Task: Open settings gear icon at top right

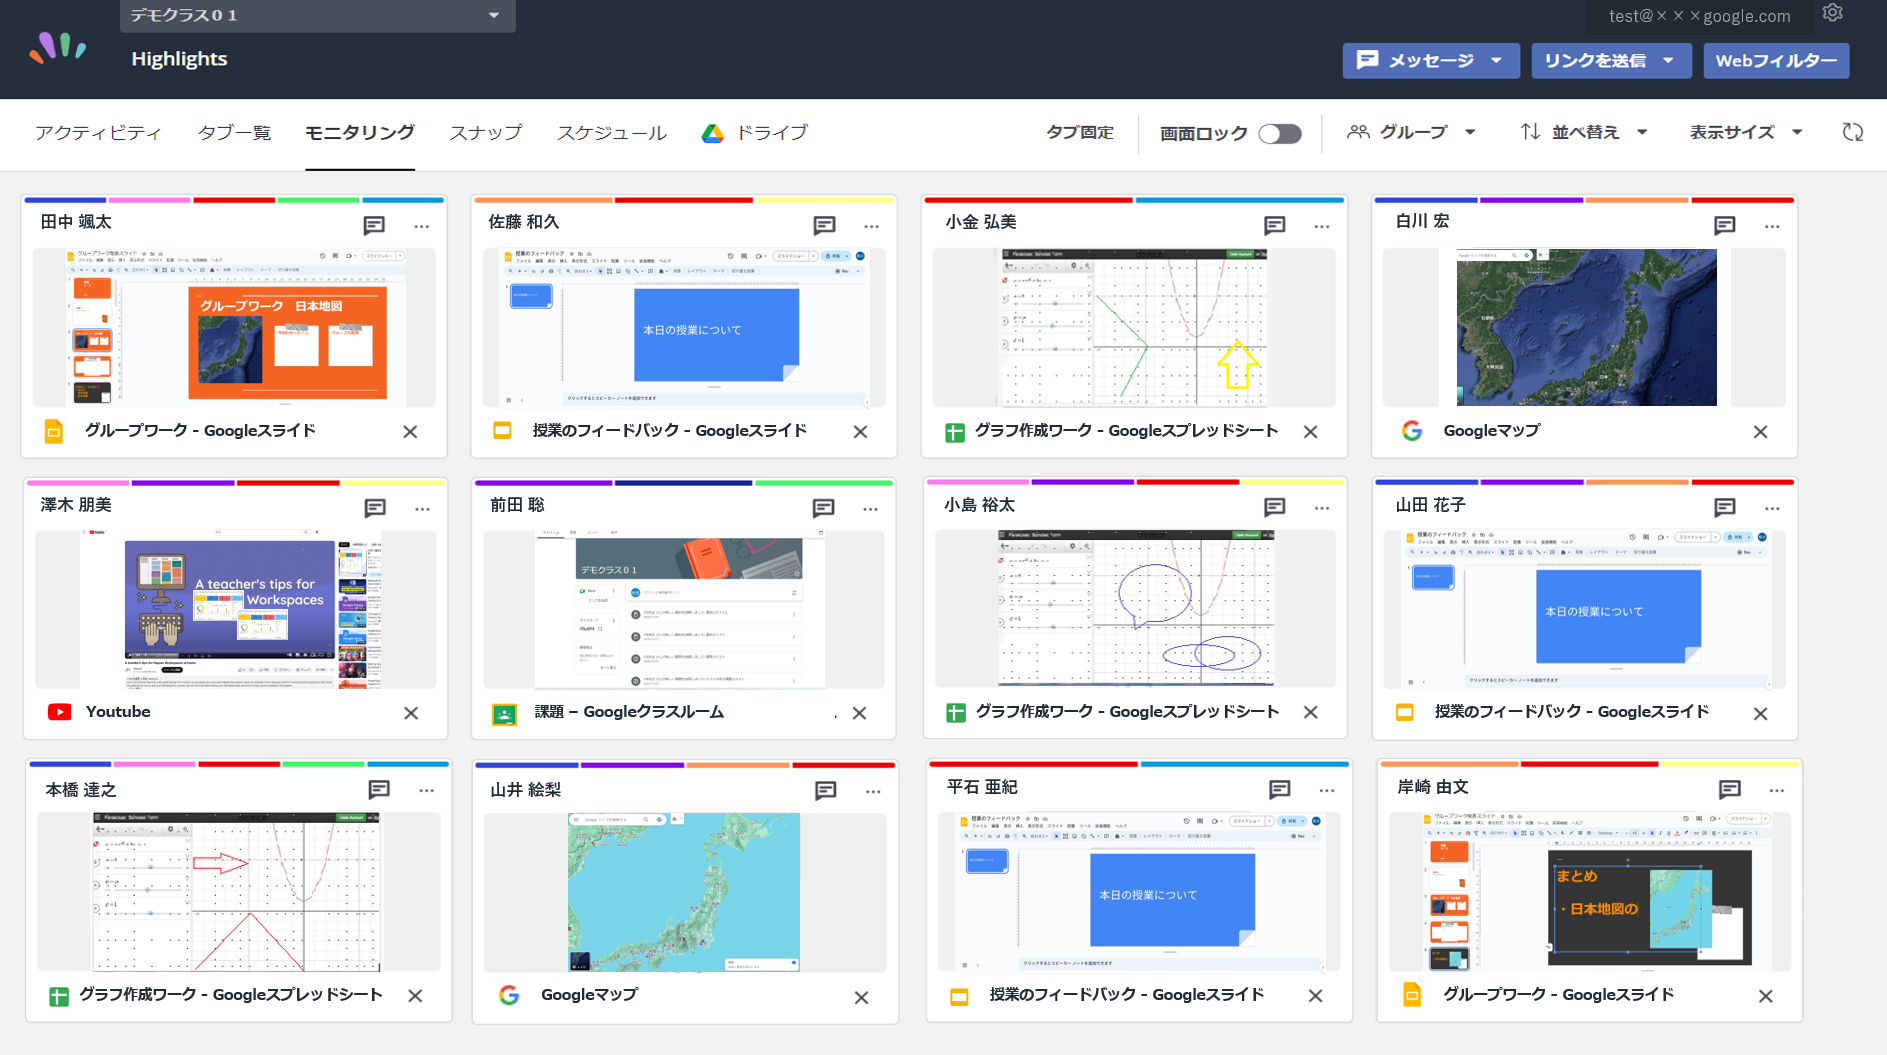Action: pyautogui.click(x=1832, y=13)
